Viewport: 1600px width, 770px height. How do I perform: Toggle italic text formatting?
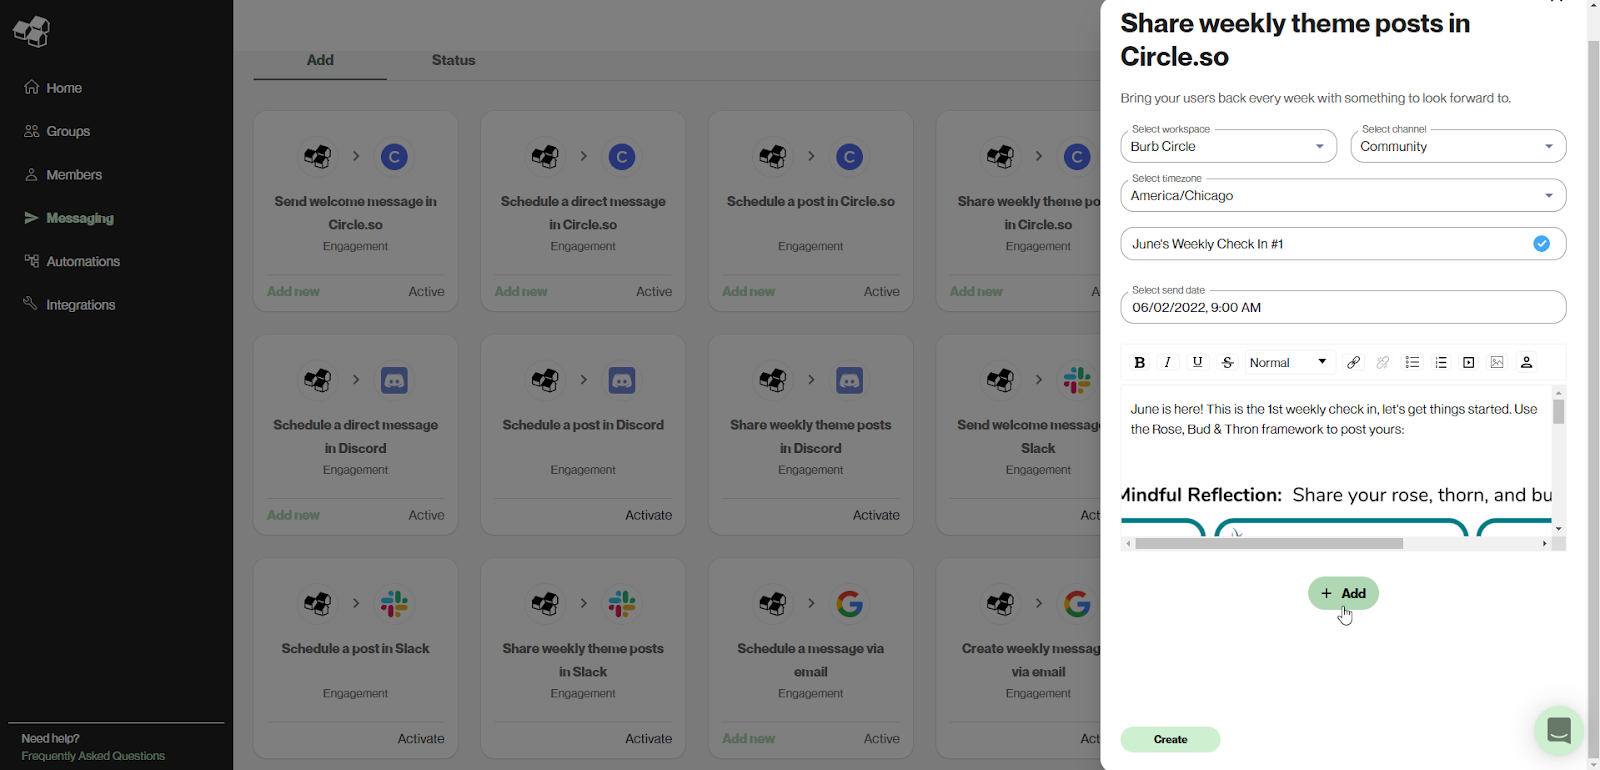pos(1167,363)
